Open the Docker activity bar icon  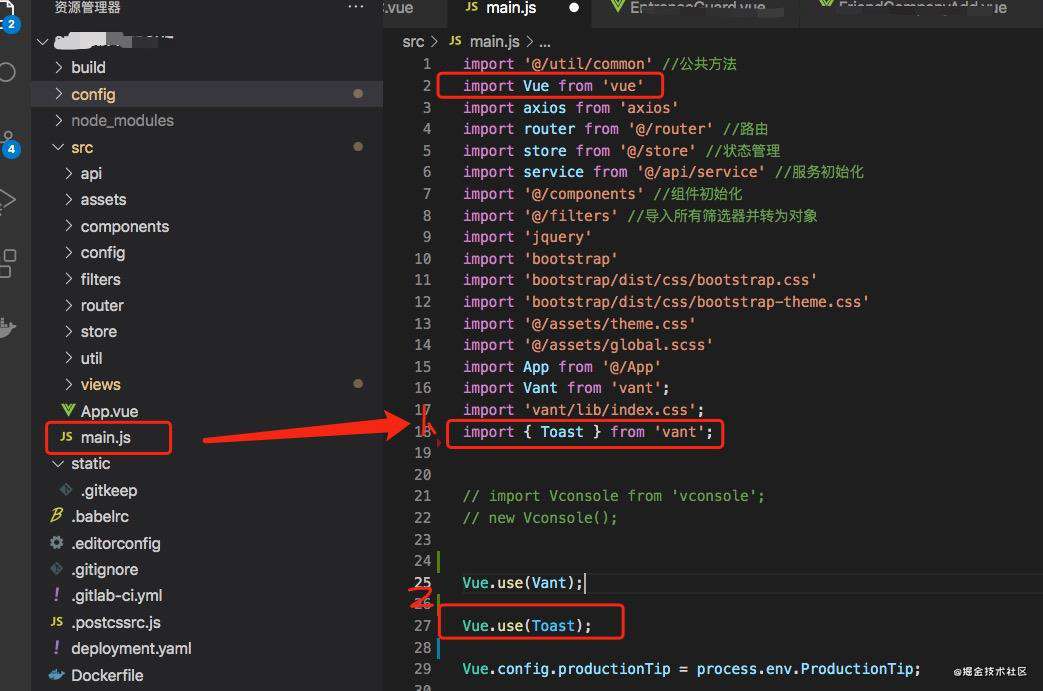(x=7, y=327)
